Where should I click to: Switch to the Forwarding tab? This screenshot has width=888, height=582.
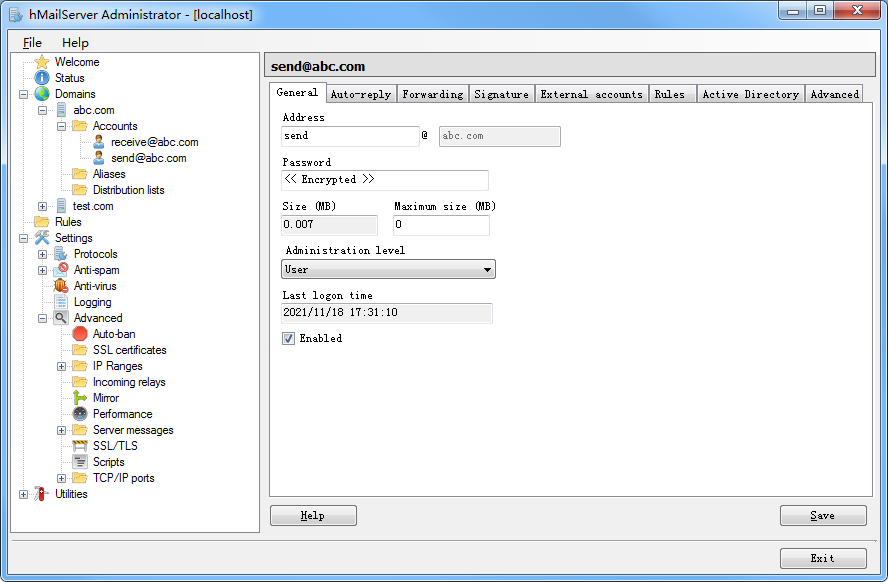click(433, 94)
